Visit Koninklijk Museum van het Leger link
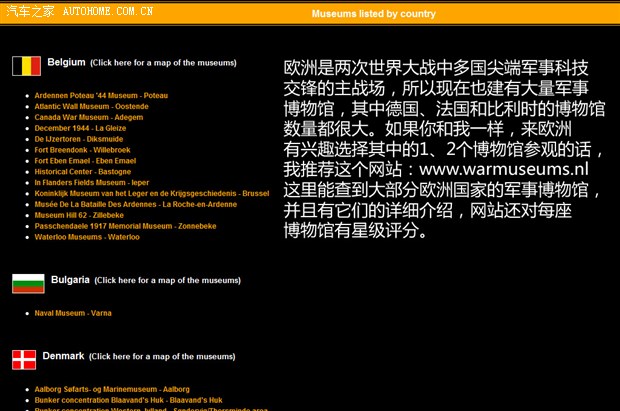Image resolution: width=620 pixels, height=411 pixels. (x=151, y=193)
